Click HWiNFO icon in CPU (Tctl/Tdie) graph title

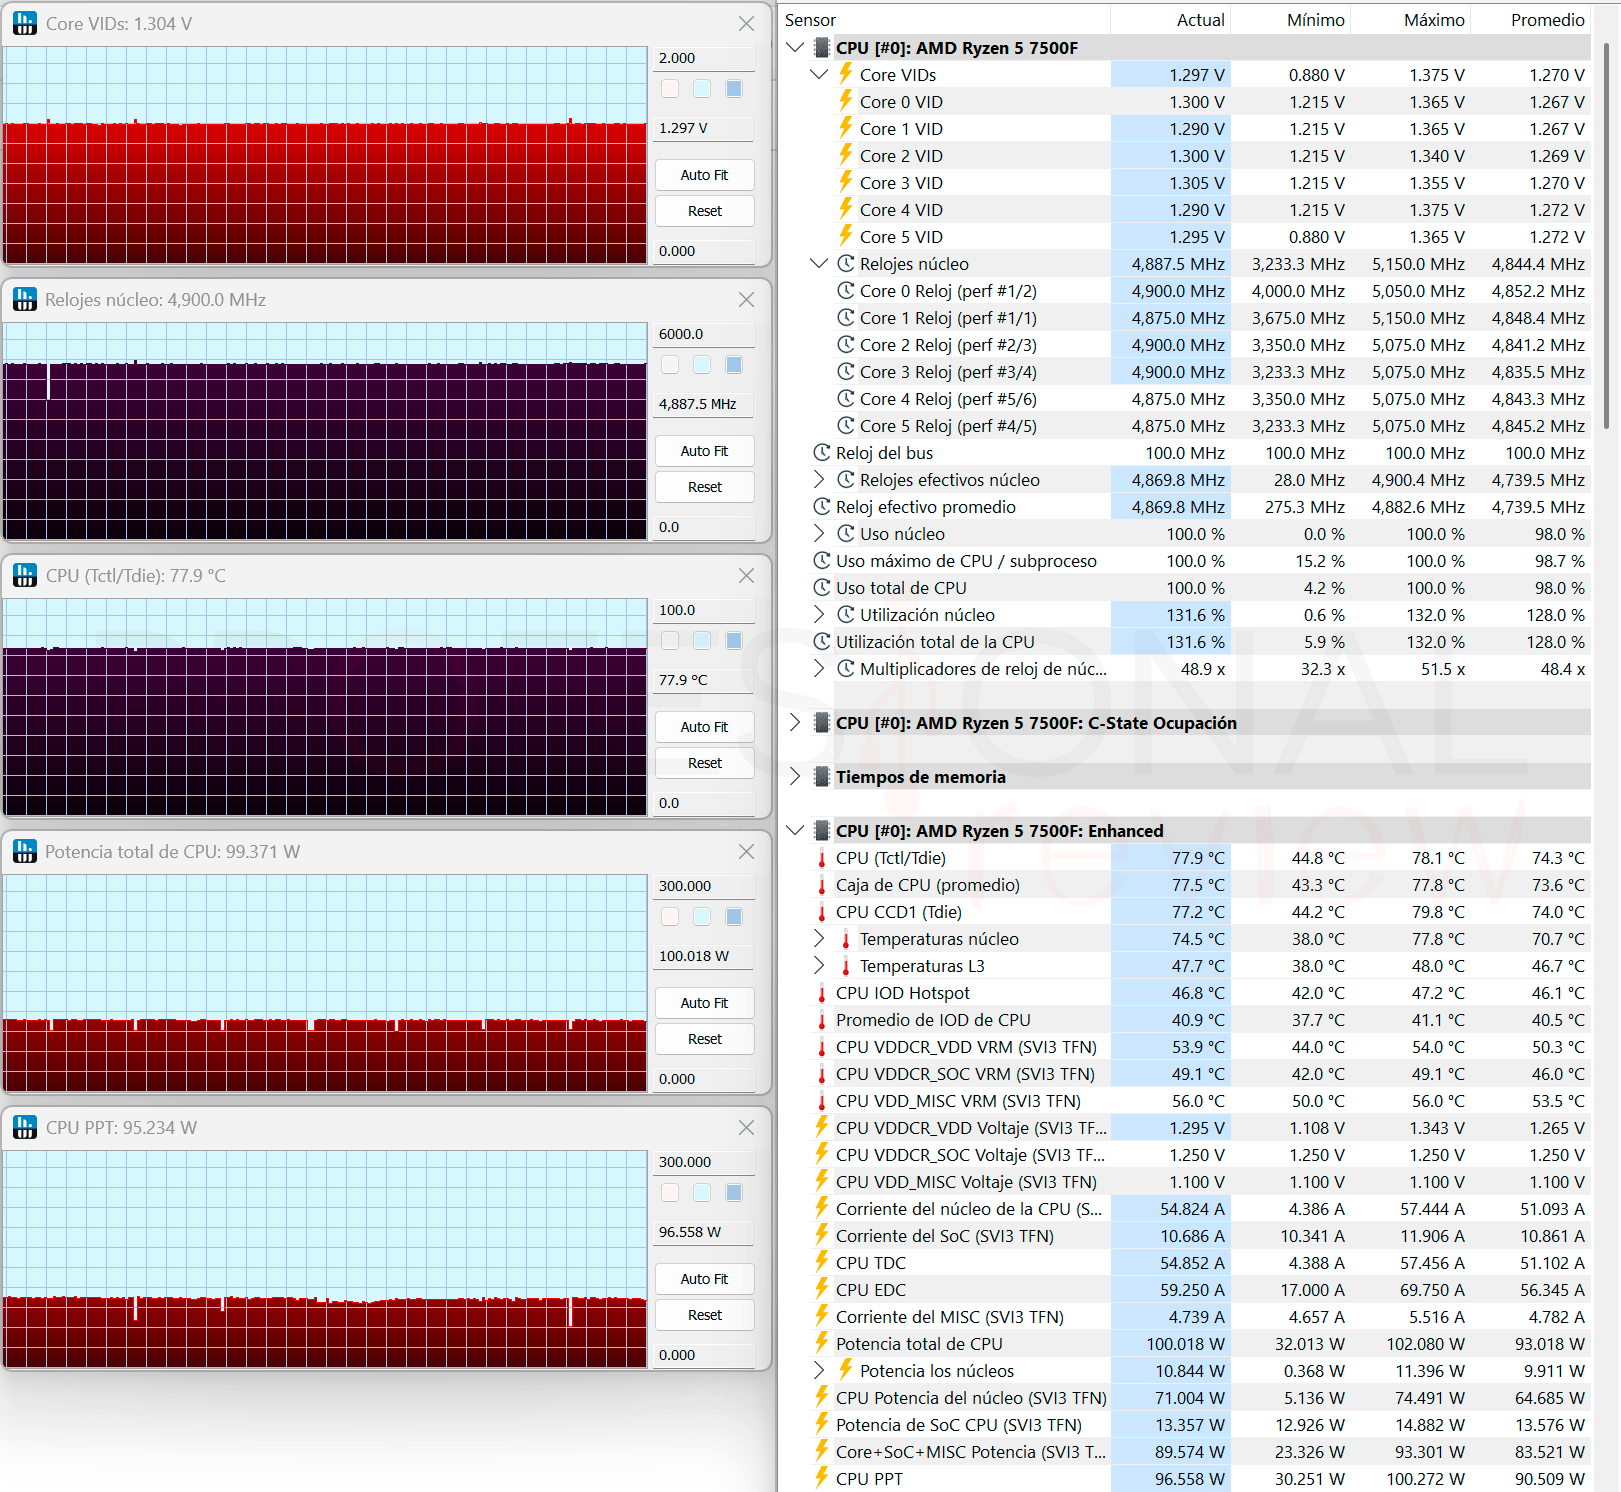click(x=25, y=575)
